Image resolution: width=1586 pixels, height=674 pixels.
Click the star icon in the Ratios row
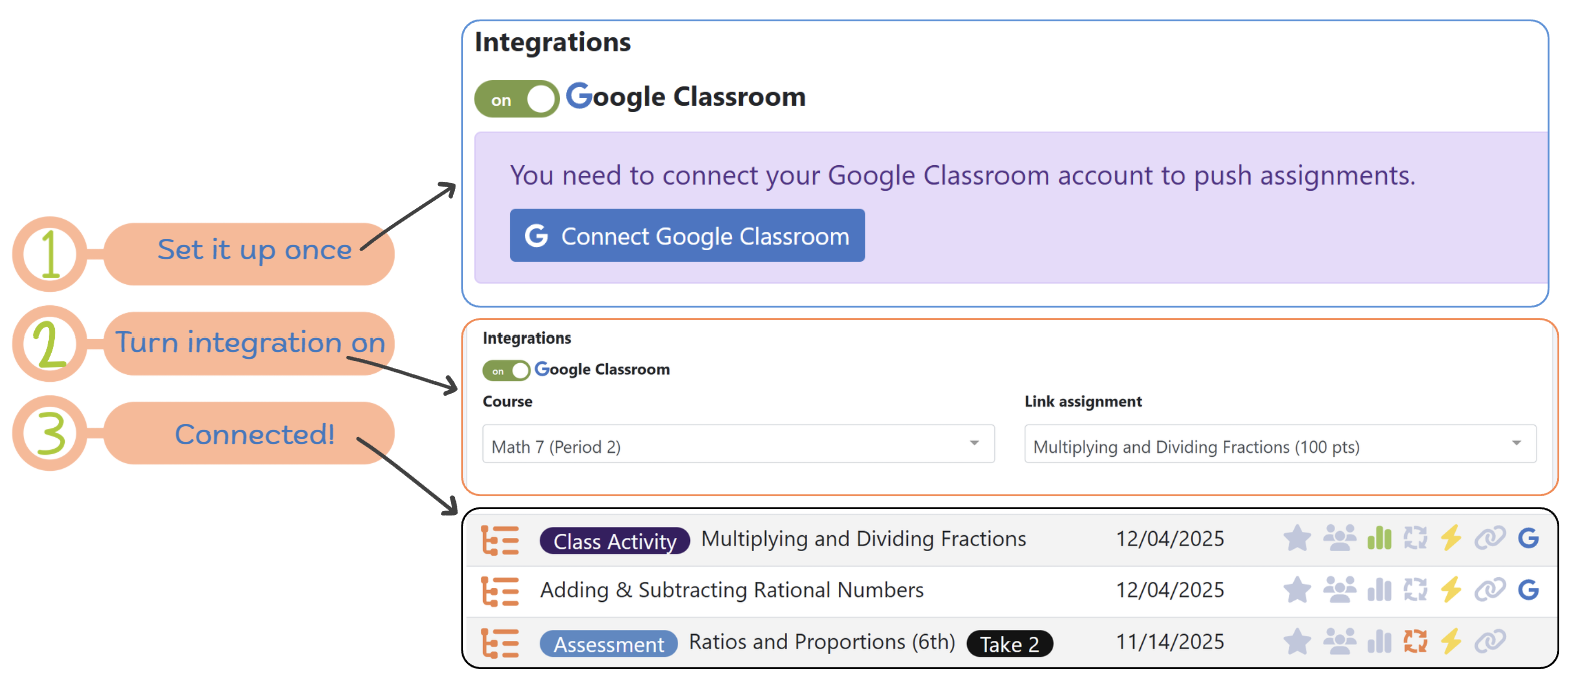tap(1297, 641)
